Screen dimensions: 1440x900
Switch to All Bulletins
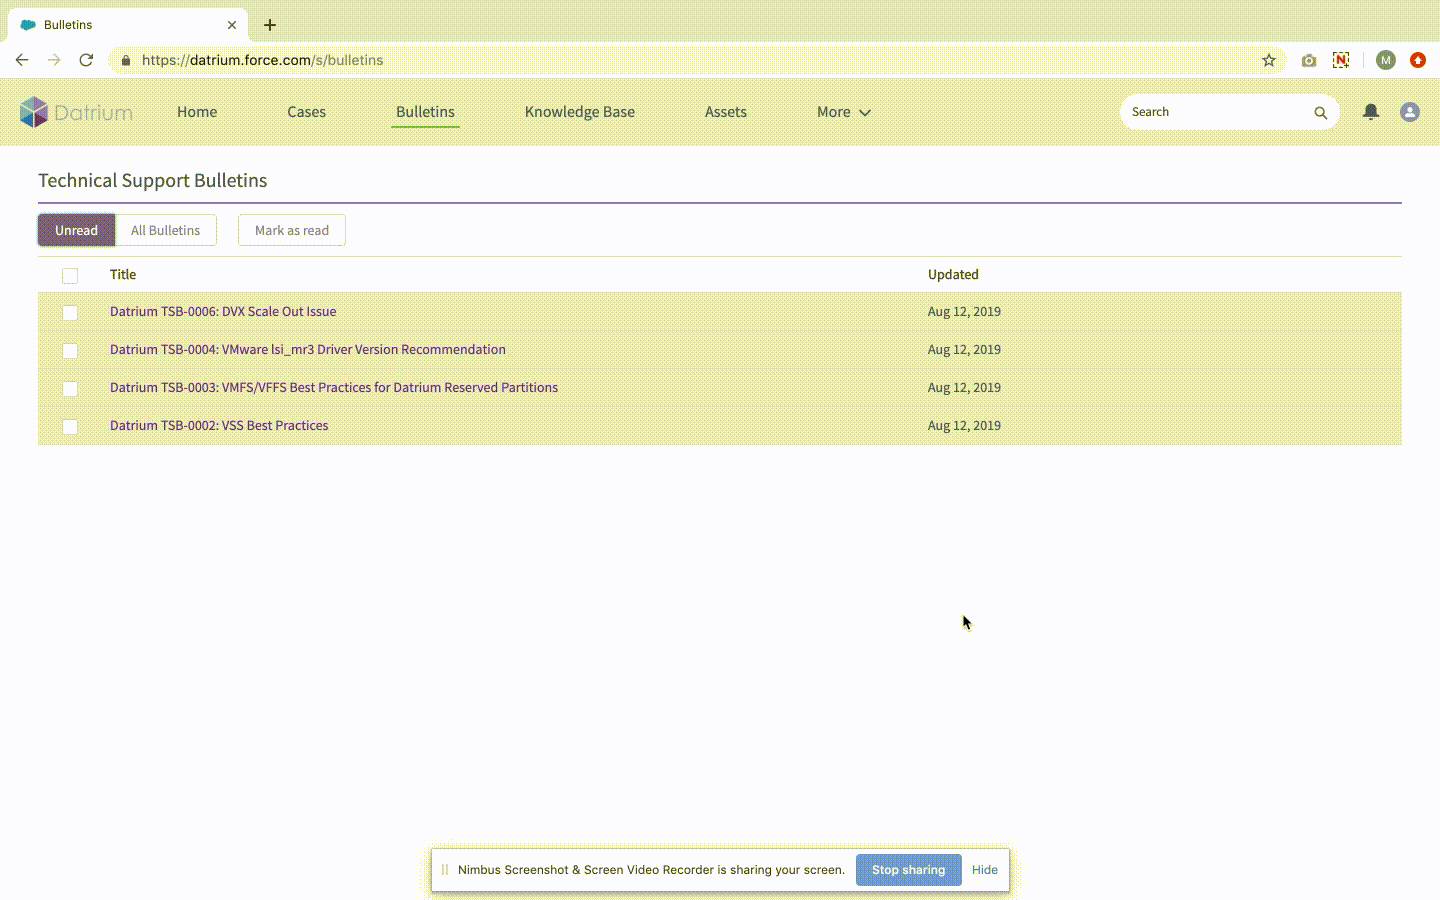pyautogui.click(x=166, y=230)
